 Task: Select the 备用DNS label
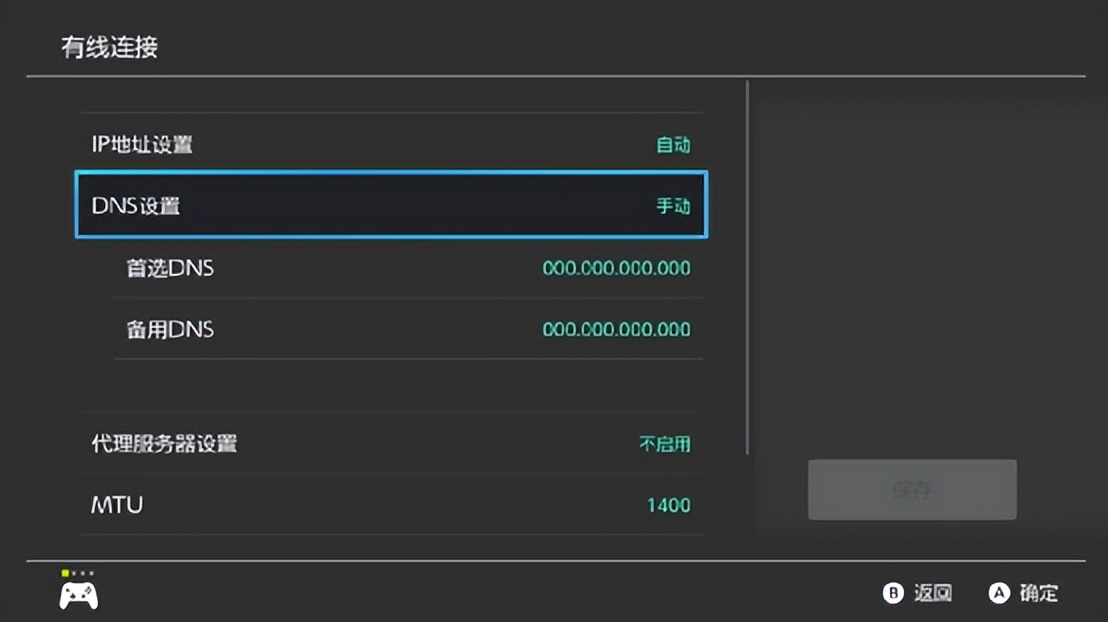pyautogui.click(x=170, y=329)
